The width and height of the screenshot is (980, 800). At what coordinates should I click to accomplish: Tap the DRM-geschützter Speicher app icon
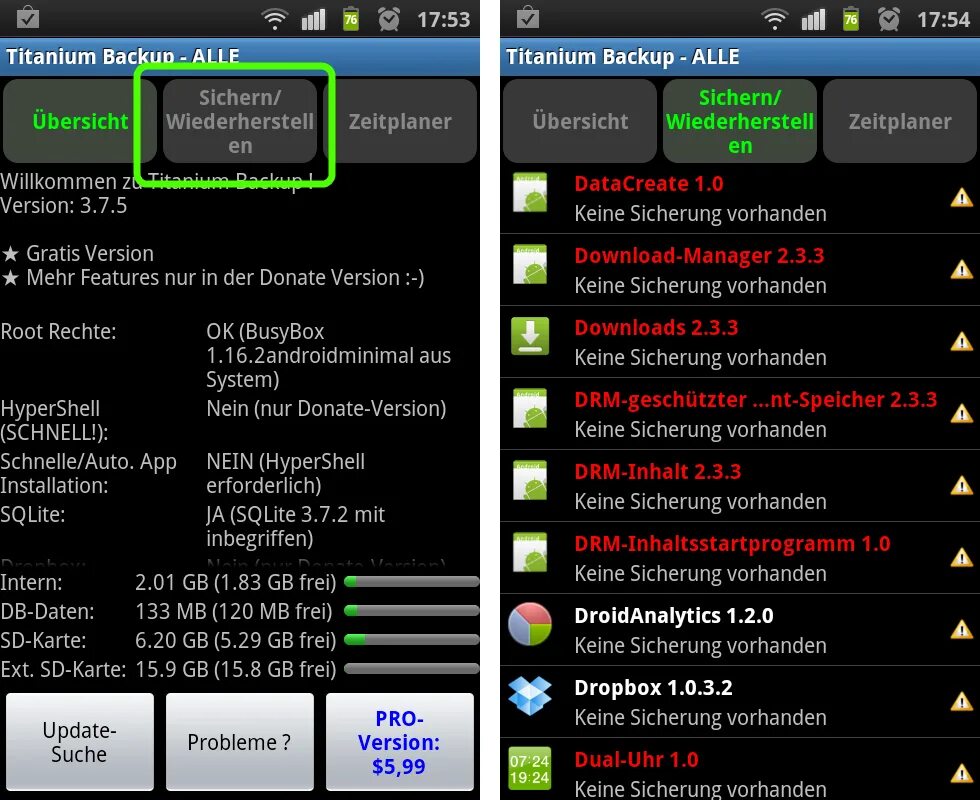click(530, 408)
